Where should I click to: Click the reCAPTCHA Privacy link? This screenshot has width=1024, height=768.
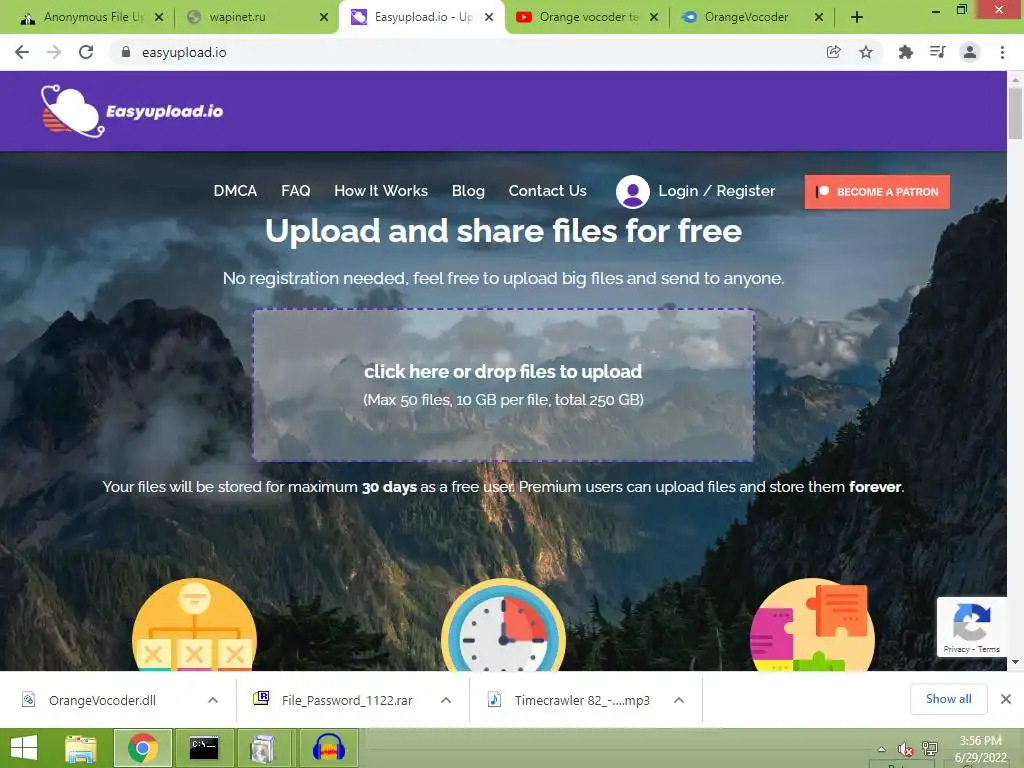[956, 649]
